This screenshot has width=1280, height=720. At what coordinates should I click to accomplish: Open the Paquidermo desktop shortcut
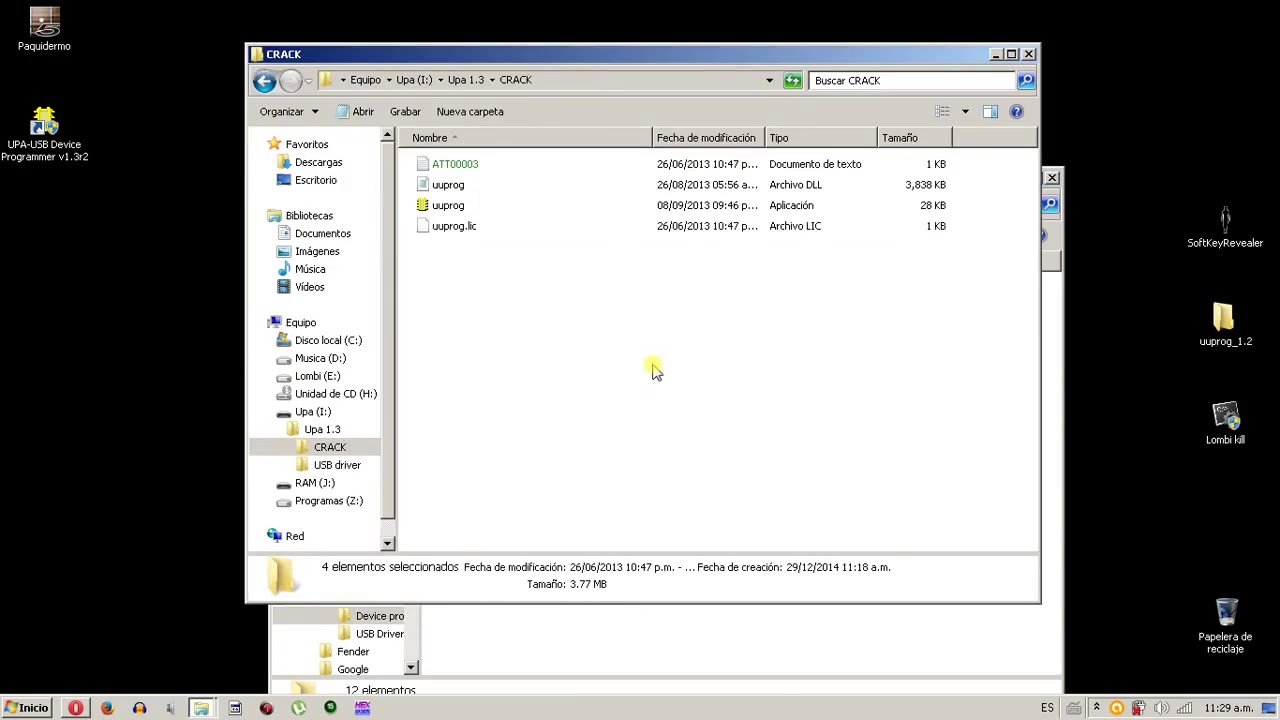pyautogui.click(x=44, y=30)
